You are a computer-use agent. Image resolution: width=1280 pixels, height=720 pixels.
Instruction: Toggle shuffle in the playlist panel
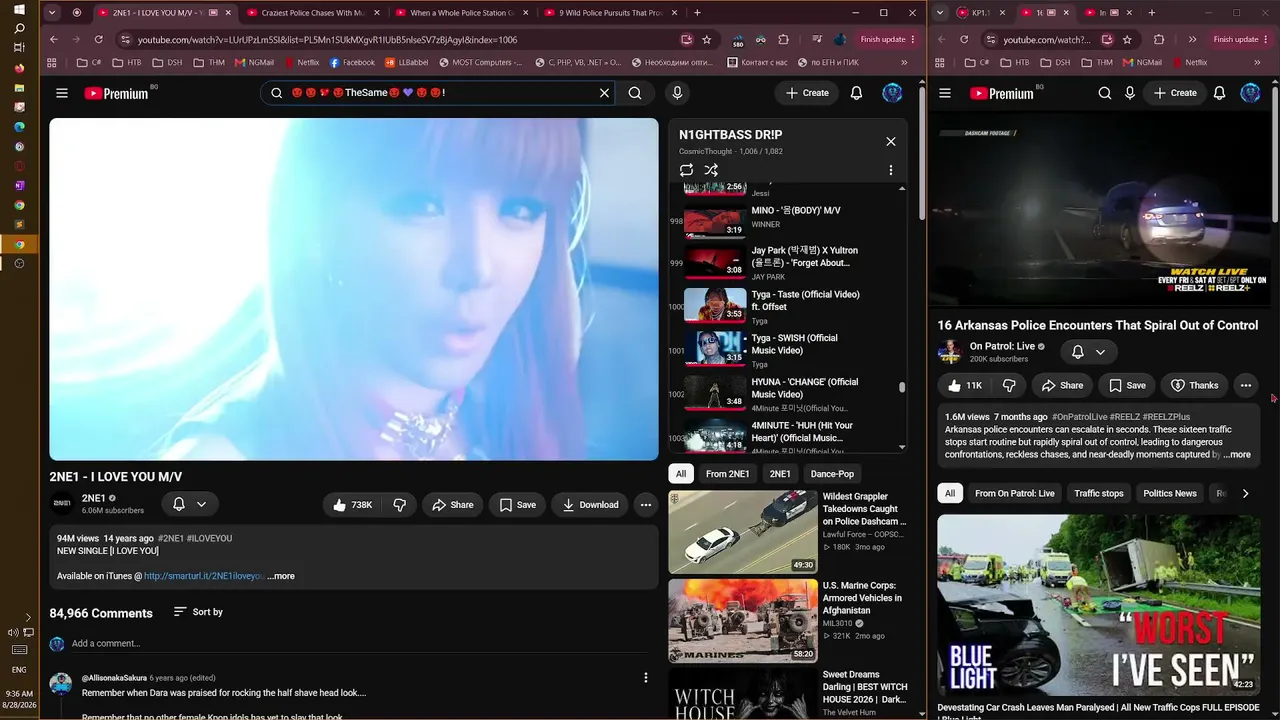(711, 170)
